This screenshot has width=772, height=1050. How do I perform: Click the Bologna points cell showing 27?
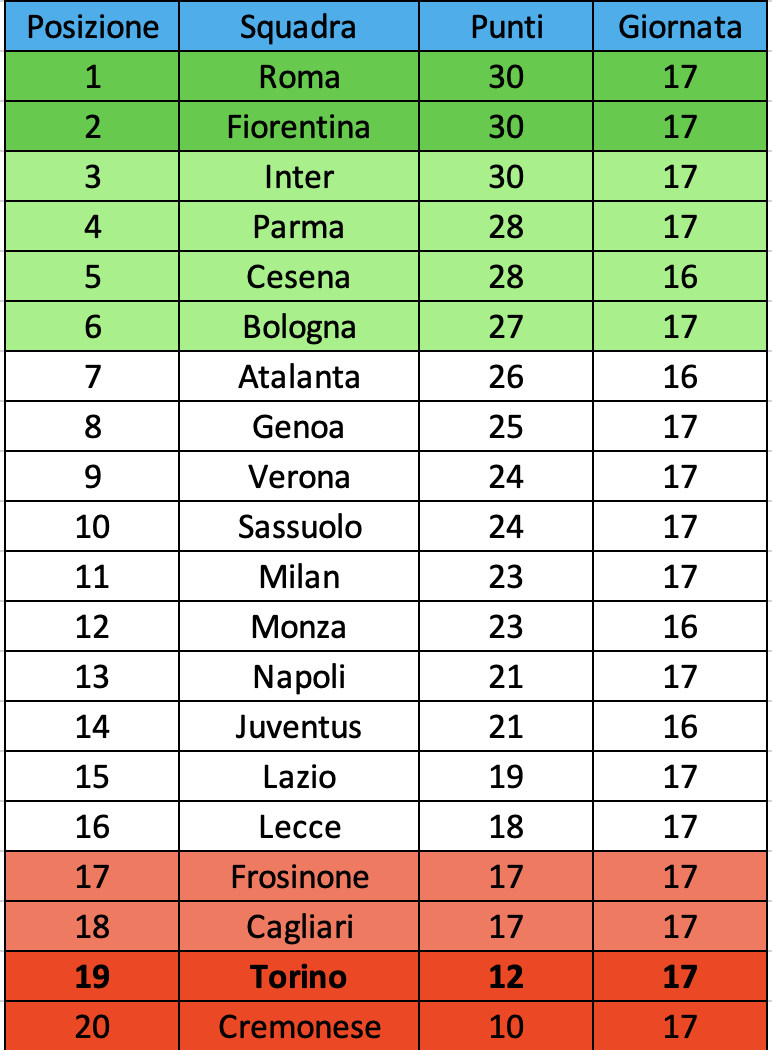(506, 327)
